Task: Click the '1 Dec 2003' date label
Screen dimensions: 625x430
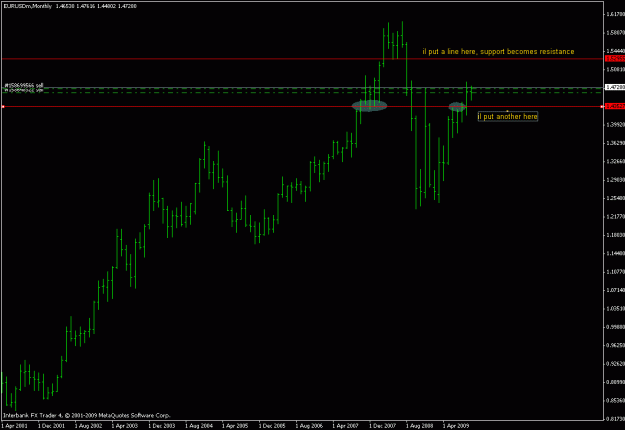Action: point(161,426)
